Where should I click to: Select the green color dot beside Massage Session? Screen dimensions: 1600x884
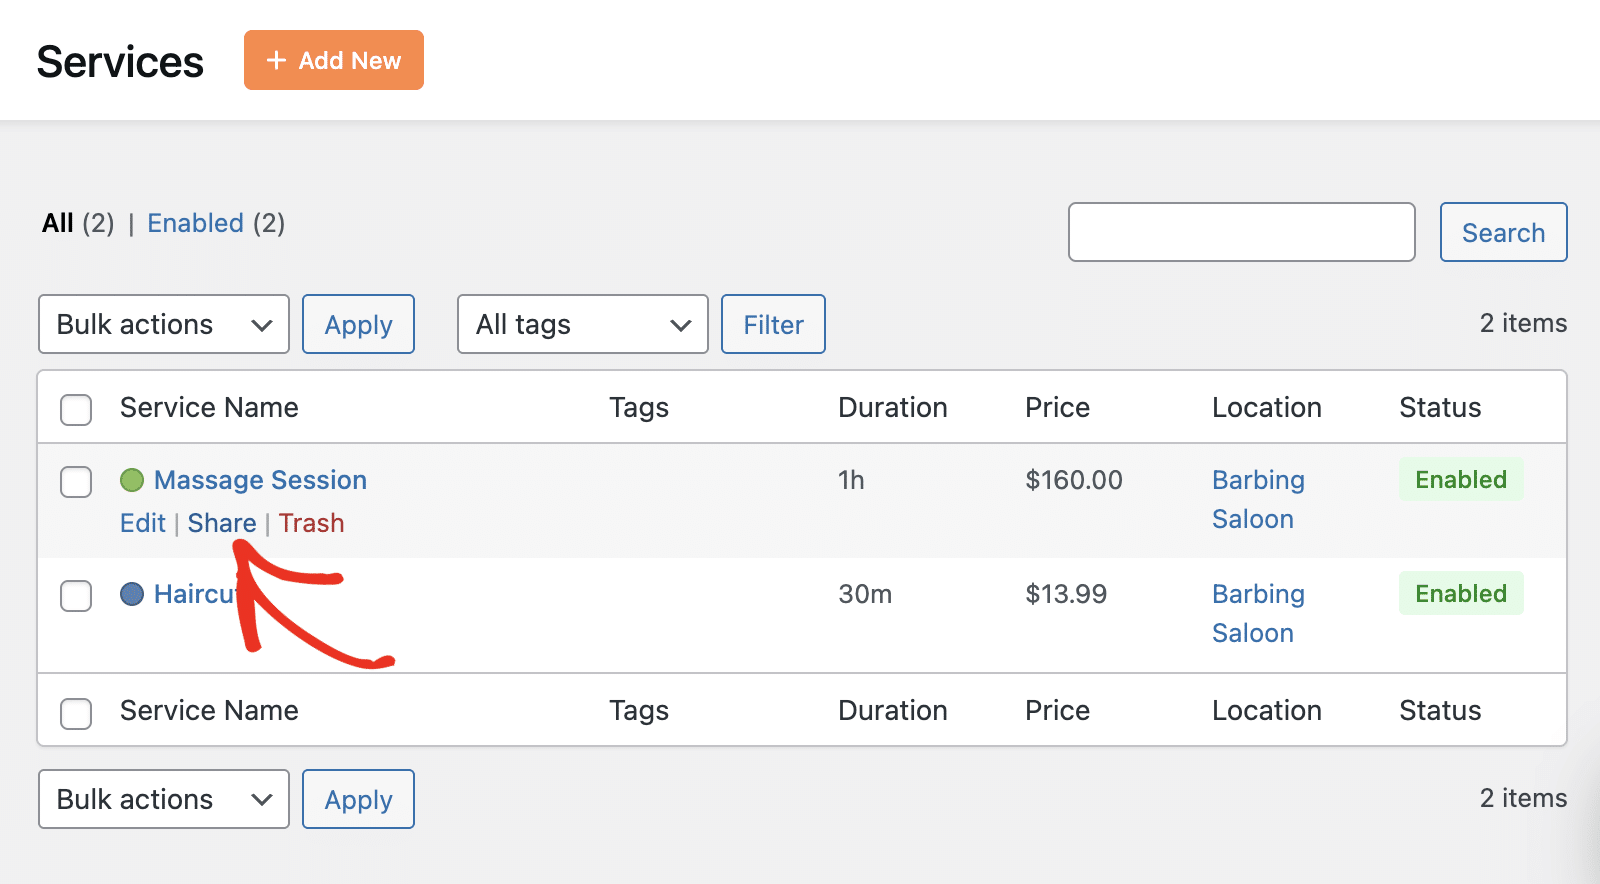132,480
